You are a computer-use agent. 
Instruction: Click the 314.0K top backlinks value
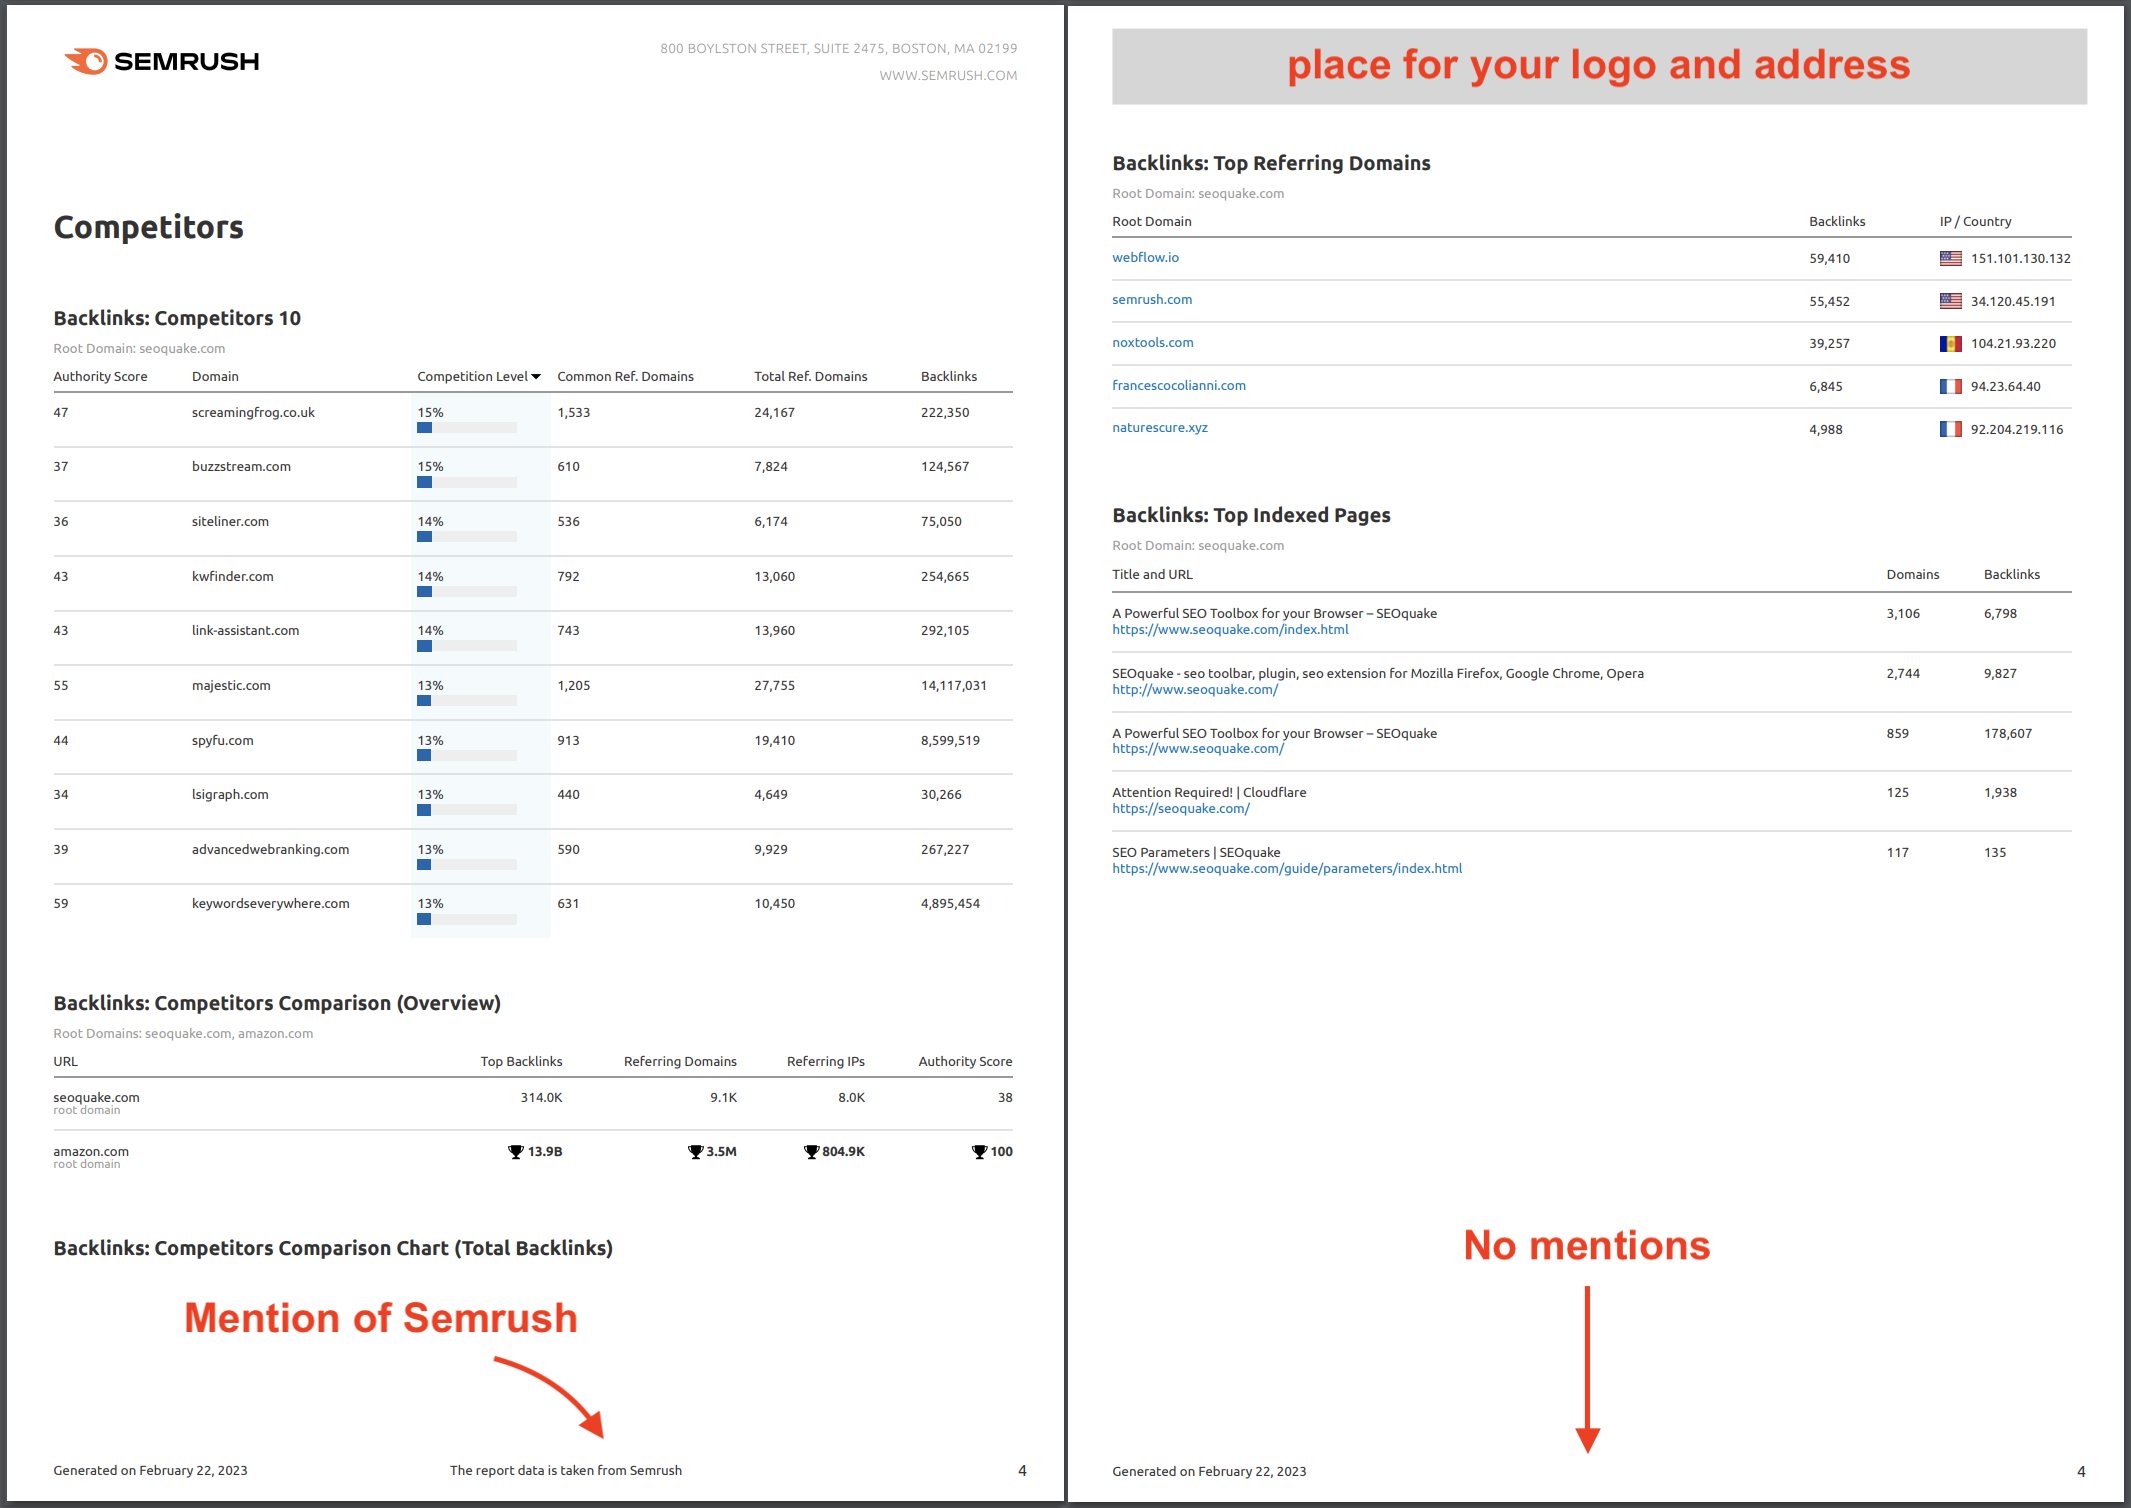click(x=541, y=1097)
